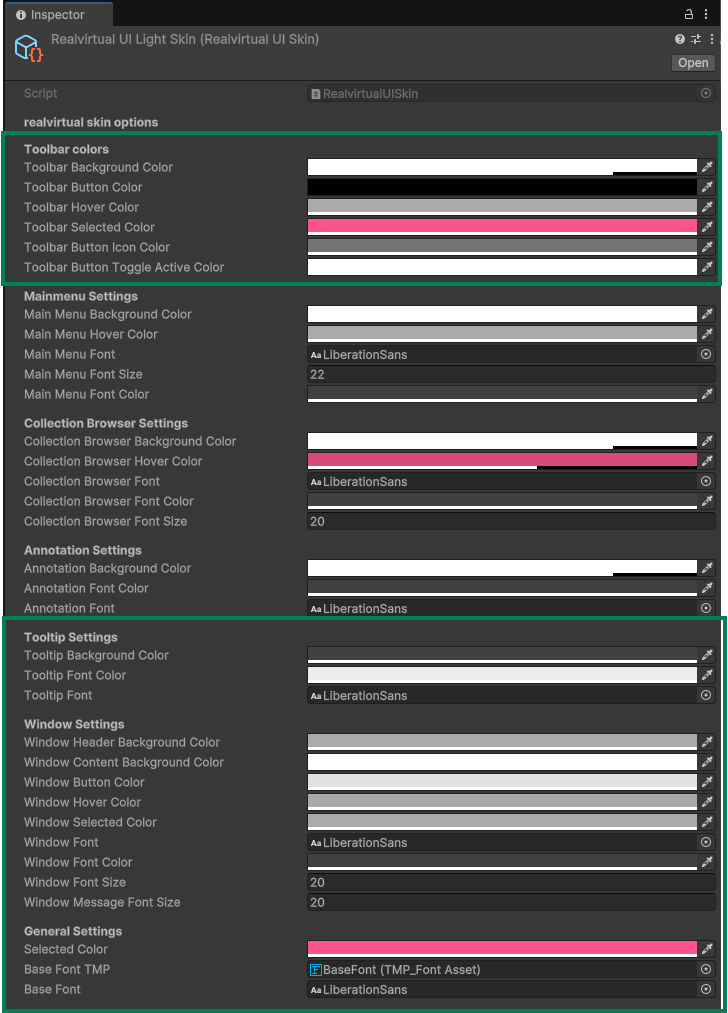Open the preset selector sliders icon
The width and height of the screenshot is (728, 1013).
(x=695, y=39)
